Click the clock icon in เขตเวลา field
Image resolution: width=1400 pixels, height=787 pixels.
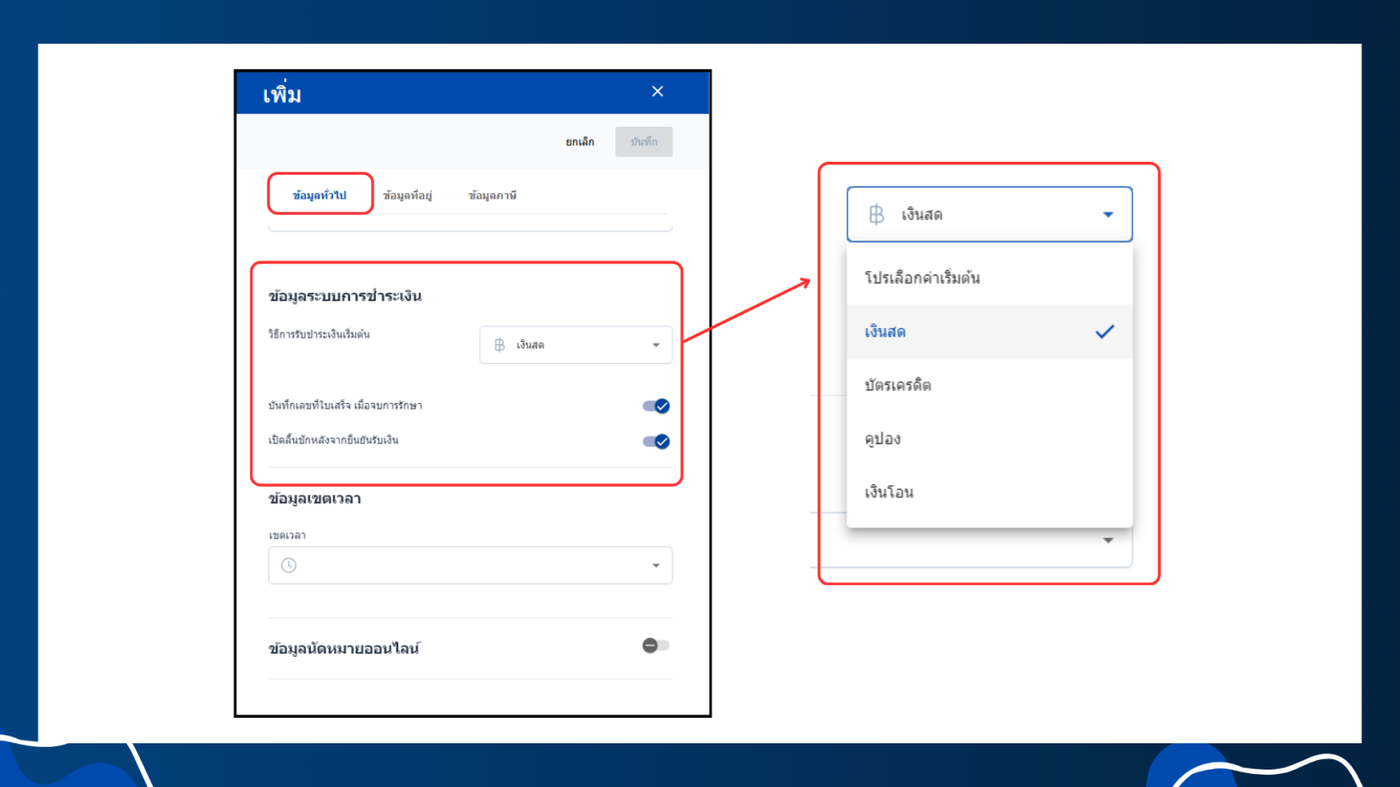tap(289, 565)
